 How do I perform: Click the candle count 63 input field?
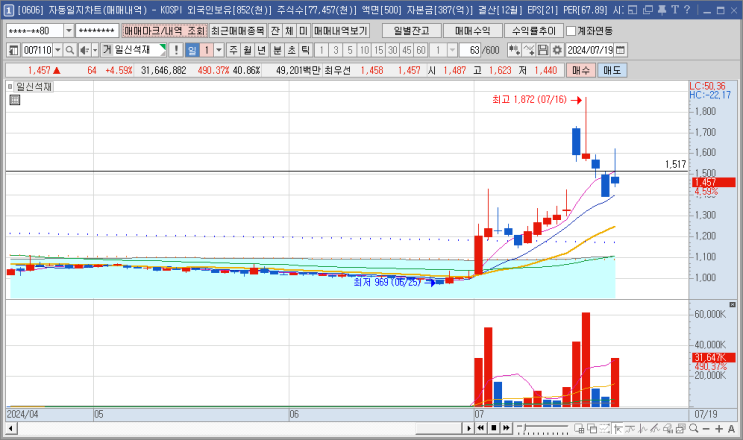coord(471,50)
